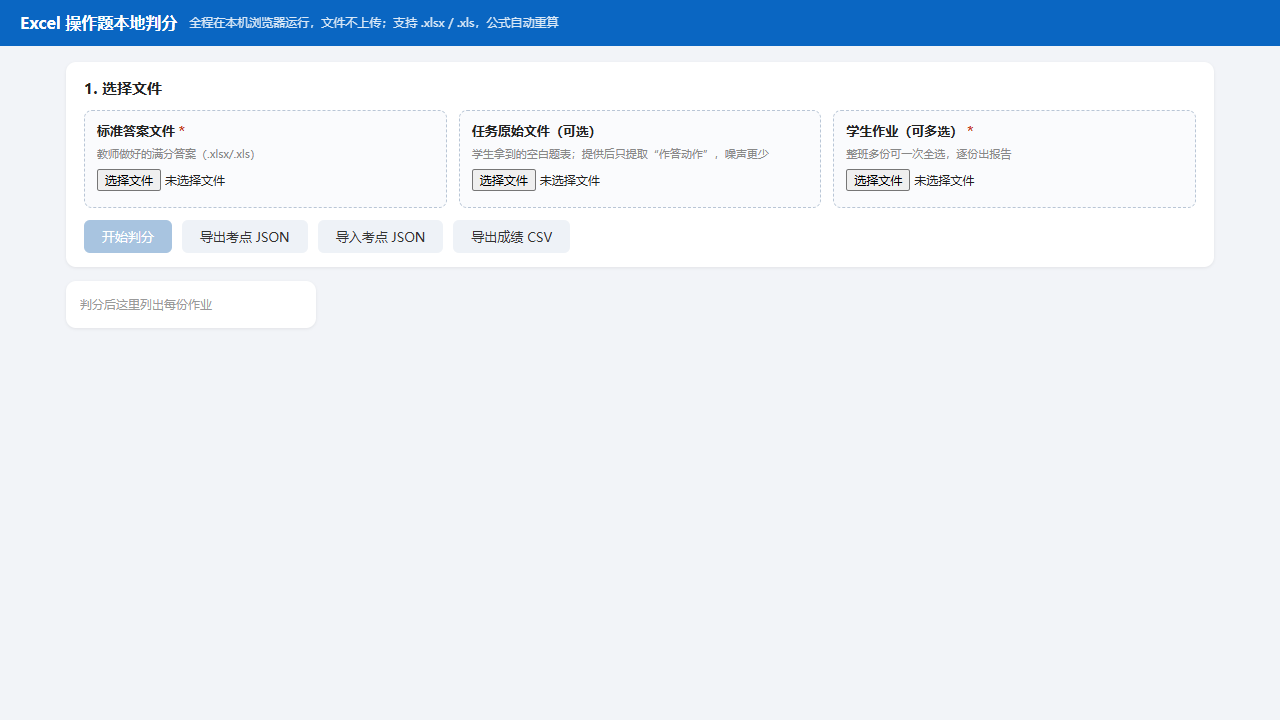Click the 标准答案文件 label
The image size is (1280, 720).
click(x=136, y=131)
